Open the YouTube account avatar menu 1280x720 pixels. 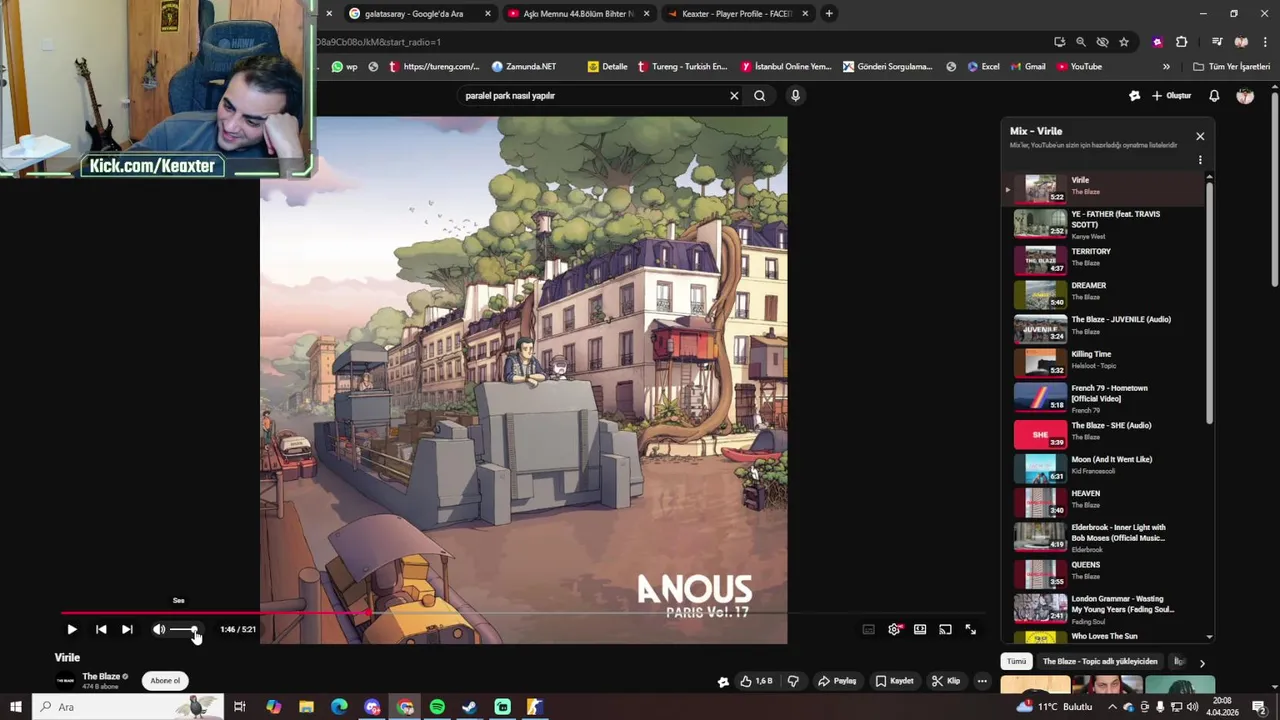1245,96
